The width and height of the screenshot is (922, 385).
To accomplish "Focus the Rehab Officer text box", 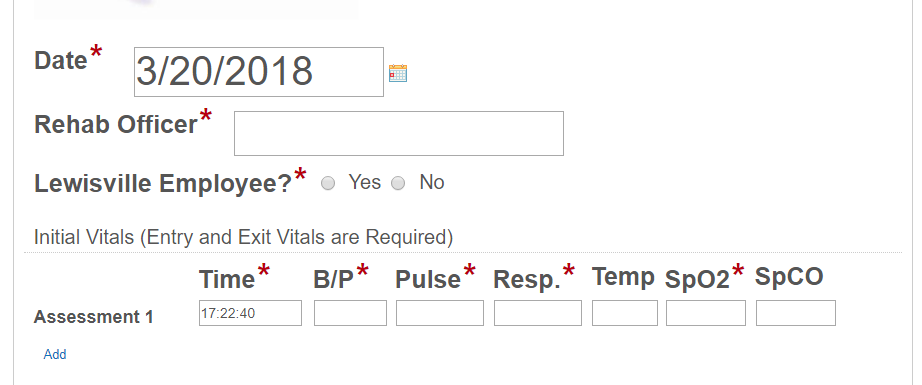I will coord(399,133).
